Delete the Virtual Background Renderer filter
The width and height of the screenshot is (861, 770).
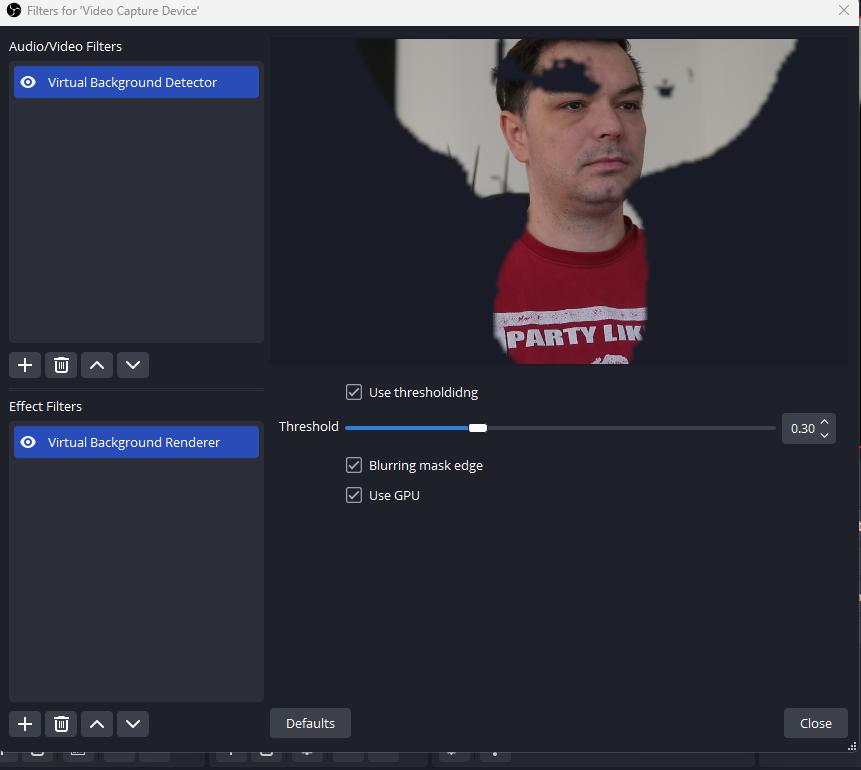[x=61, y=724]
